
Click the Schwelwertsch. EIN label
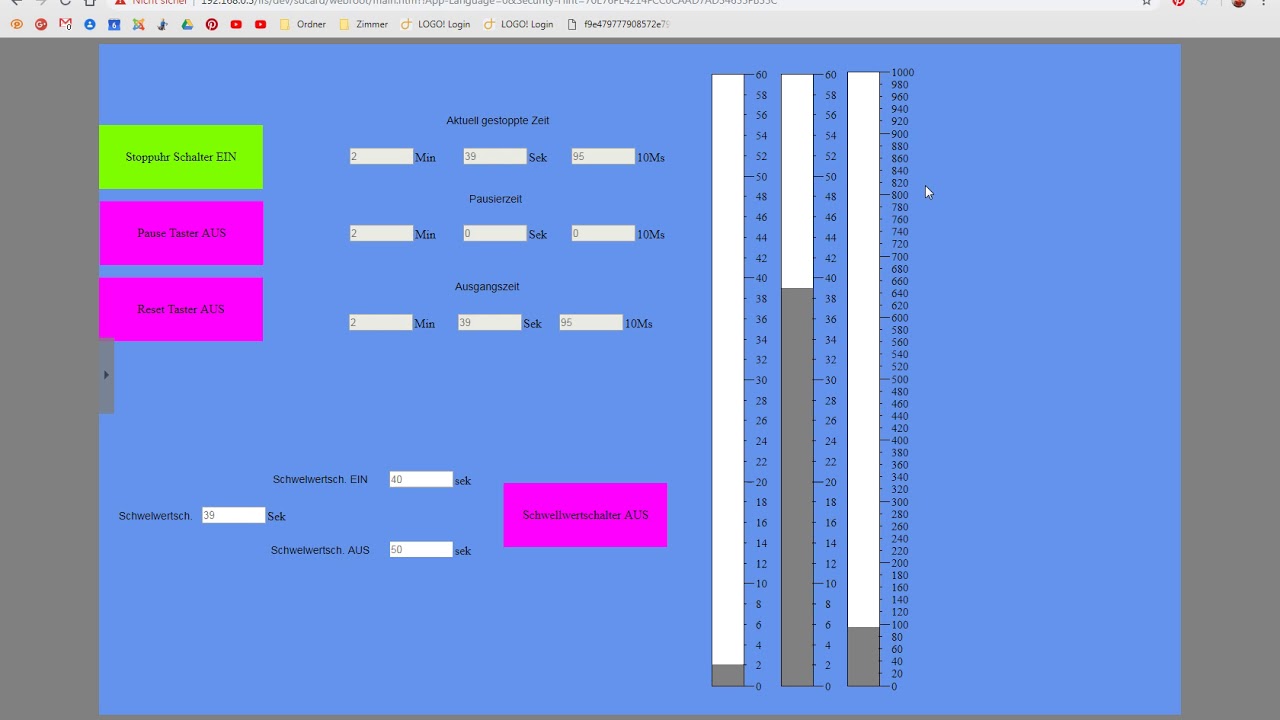point(320,480)
